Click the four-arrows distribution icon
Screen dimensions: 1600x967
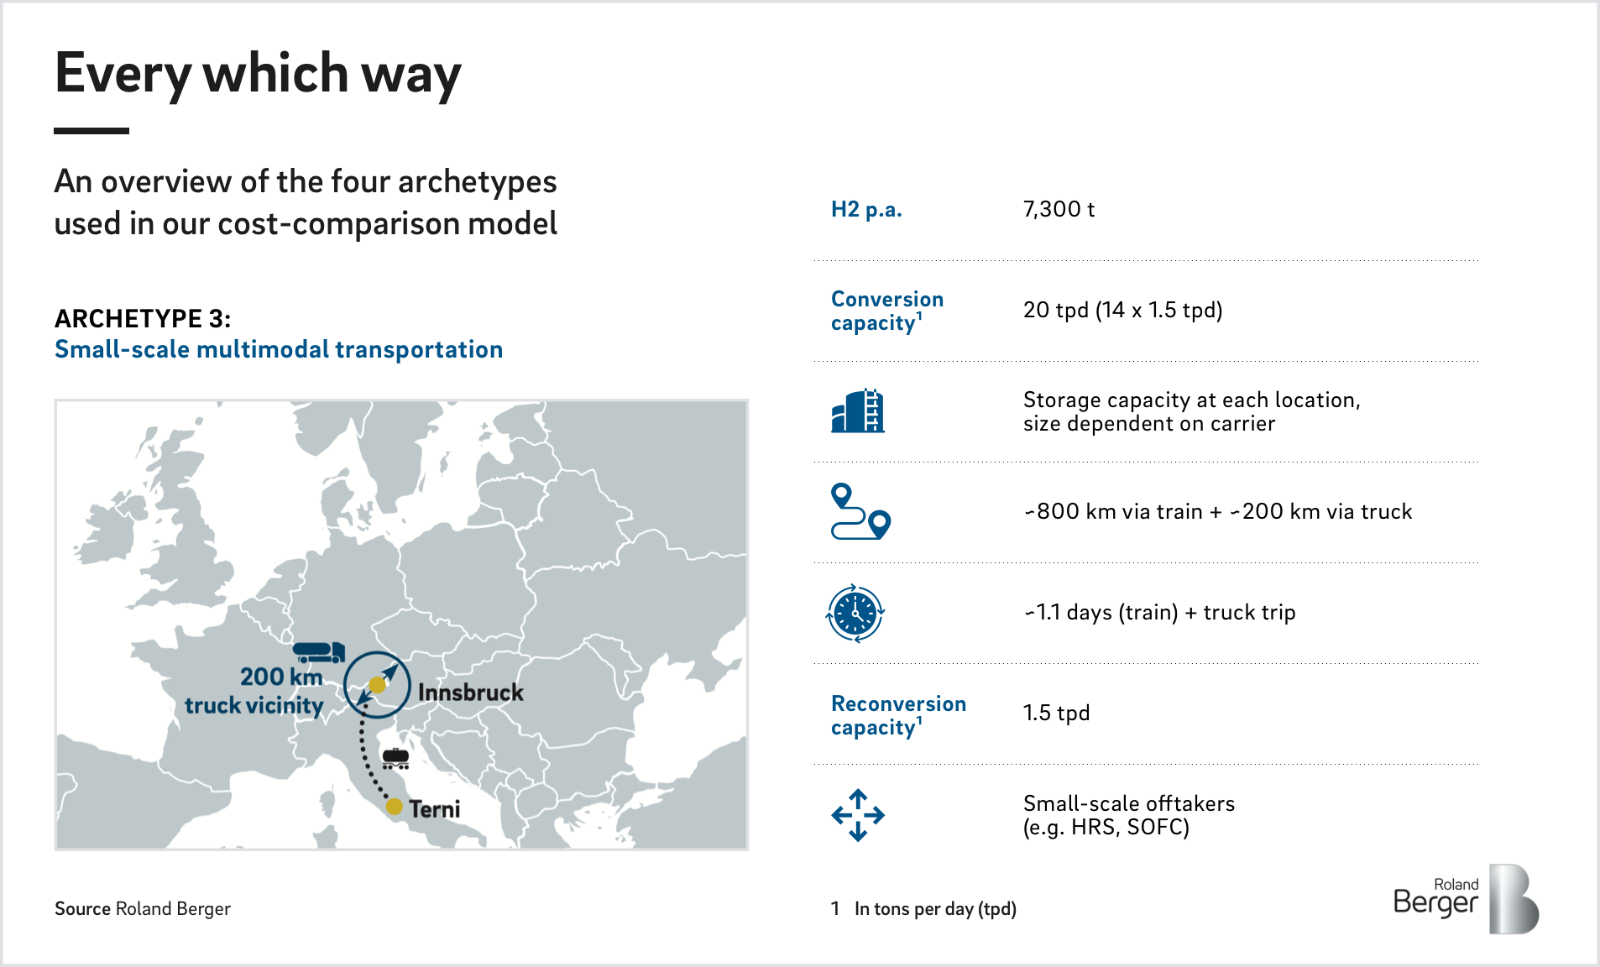pyautogui.click(x=858, y=815)
